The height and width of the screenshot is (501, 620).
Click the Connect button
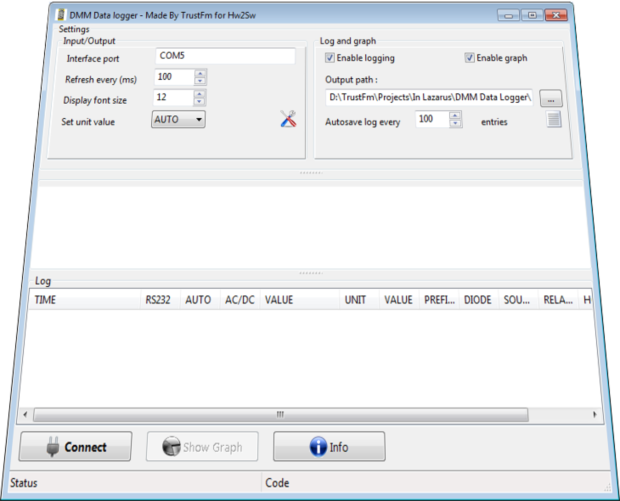pyautogui.click(x=75, y=446)
